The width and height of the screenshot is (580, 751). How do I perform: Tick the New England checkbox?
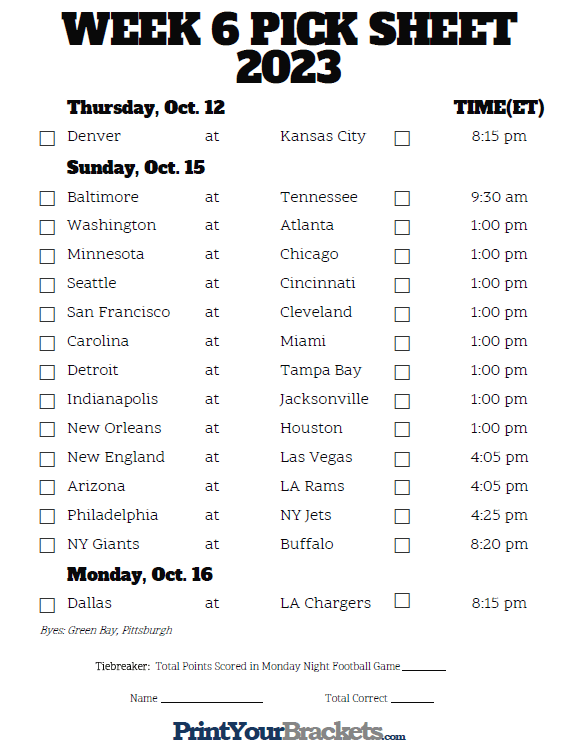(47, 459)
